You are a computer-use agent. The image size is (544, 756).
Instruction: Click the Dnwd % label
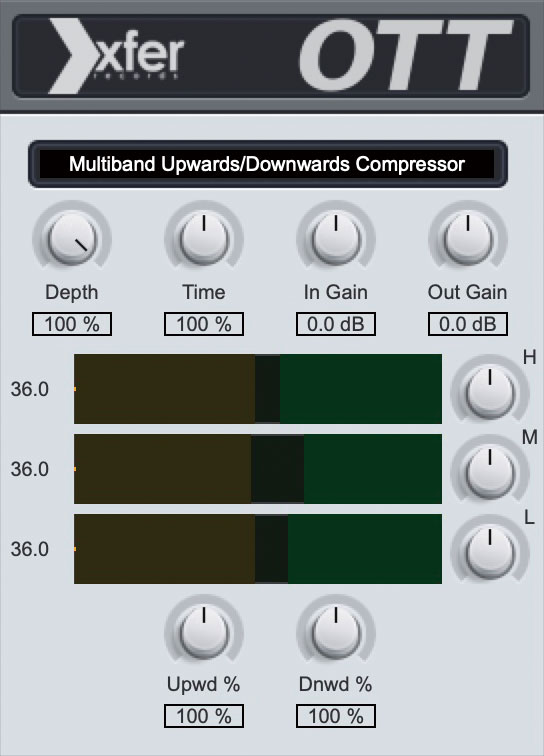[x=336, y=685]
